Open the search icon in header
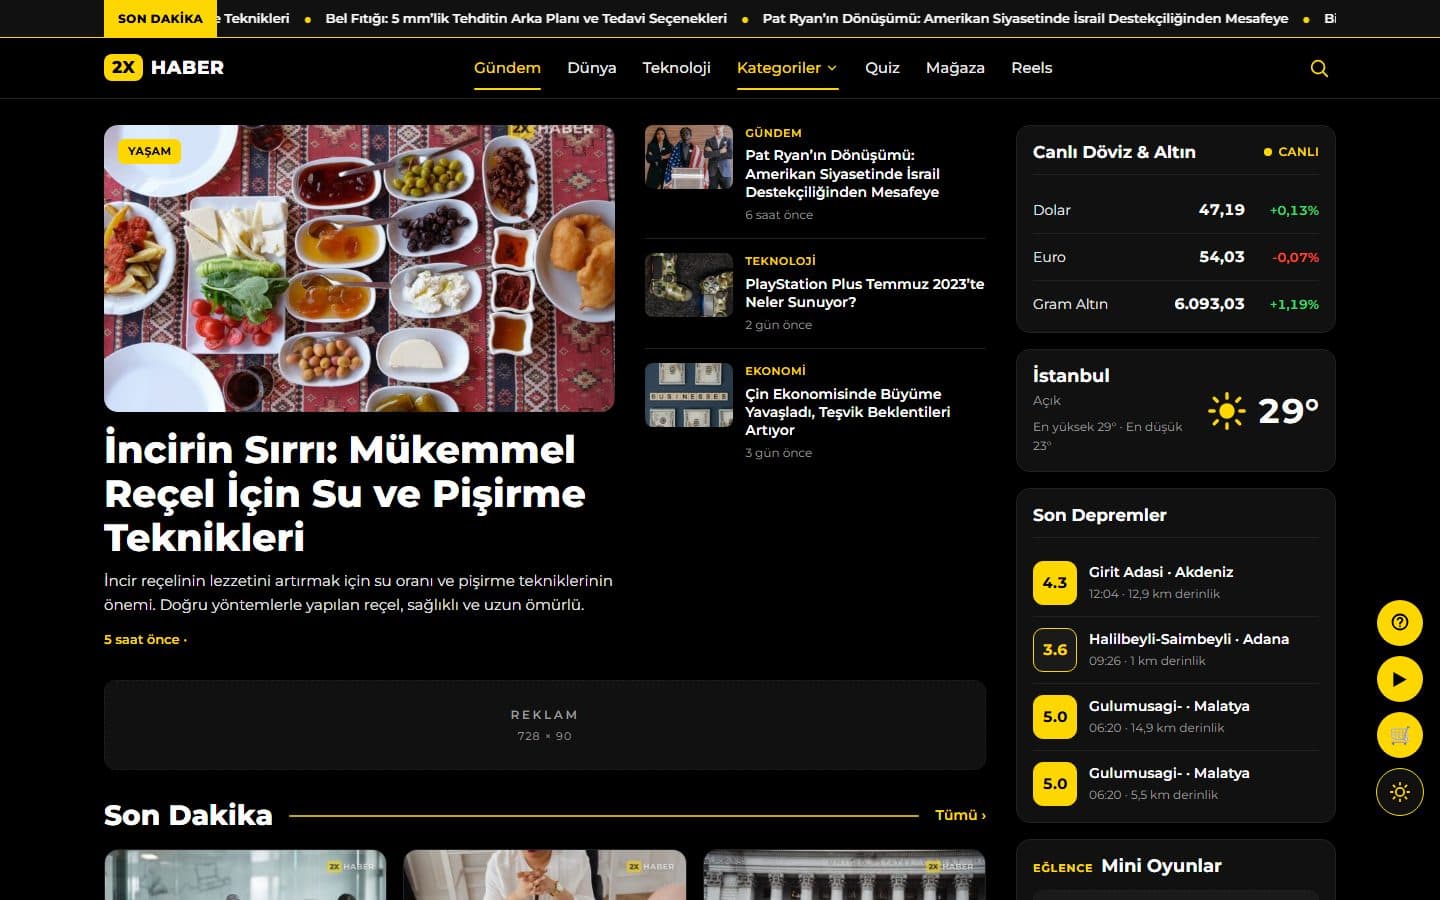This screenshot has height=900, width=1440. [1319, 68]
